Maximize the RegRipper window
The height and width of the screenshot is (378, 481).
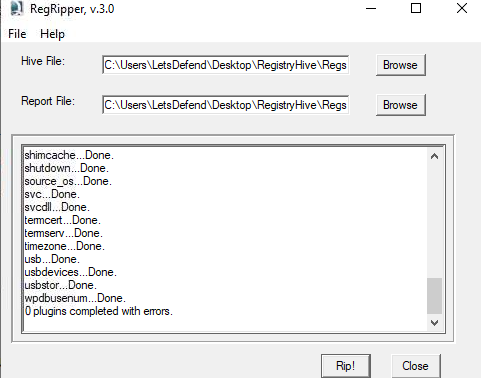(x=416, y=8)
